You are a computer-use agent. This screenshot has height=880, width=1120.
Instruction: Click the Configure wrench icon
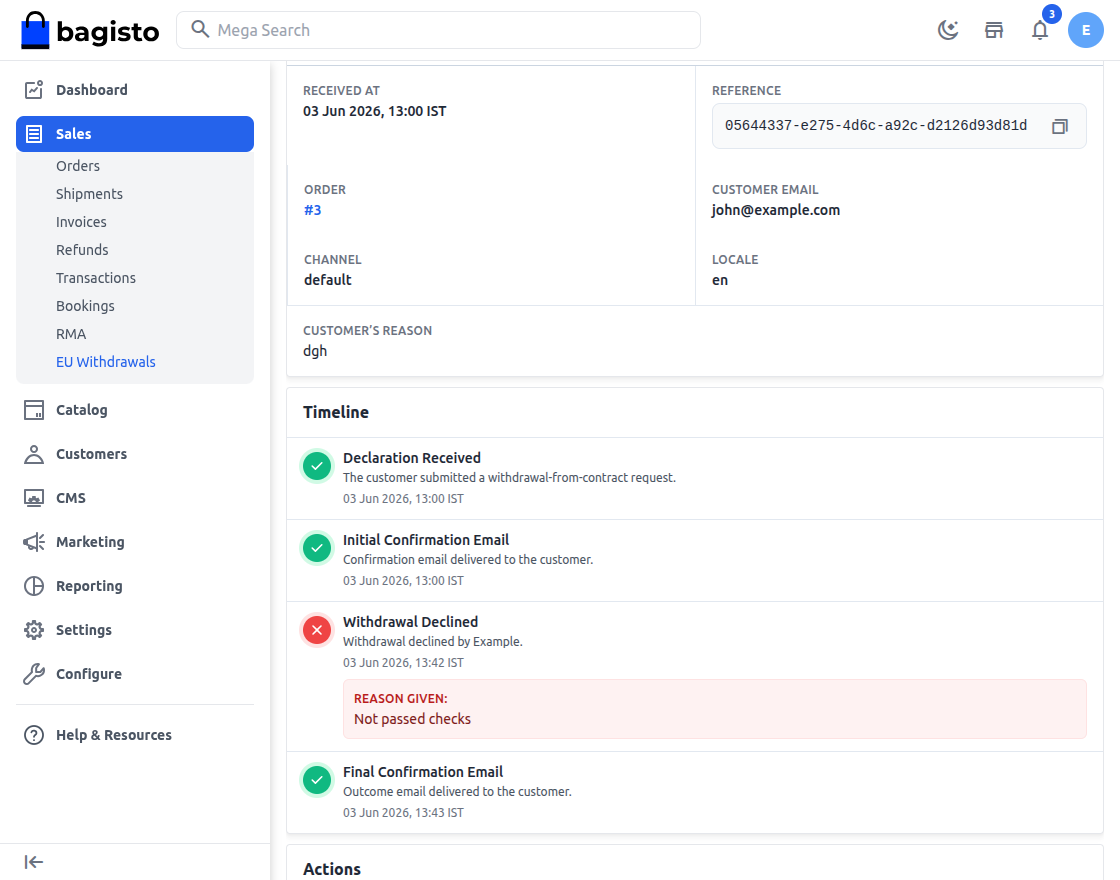pos(34,674)
